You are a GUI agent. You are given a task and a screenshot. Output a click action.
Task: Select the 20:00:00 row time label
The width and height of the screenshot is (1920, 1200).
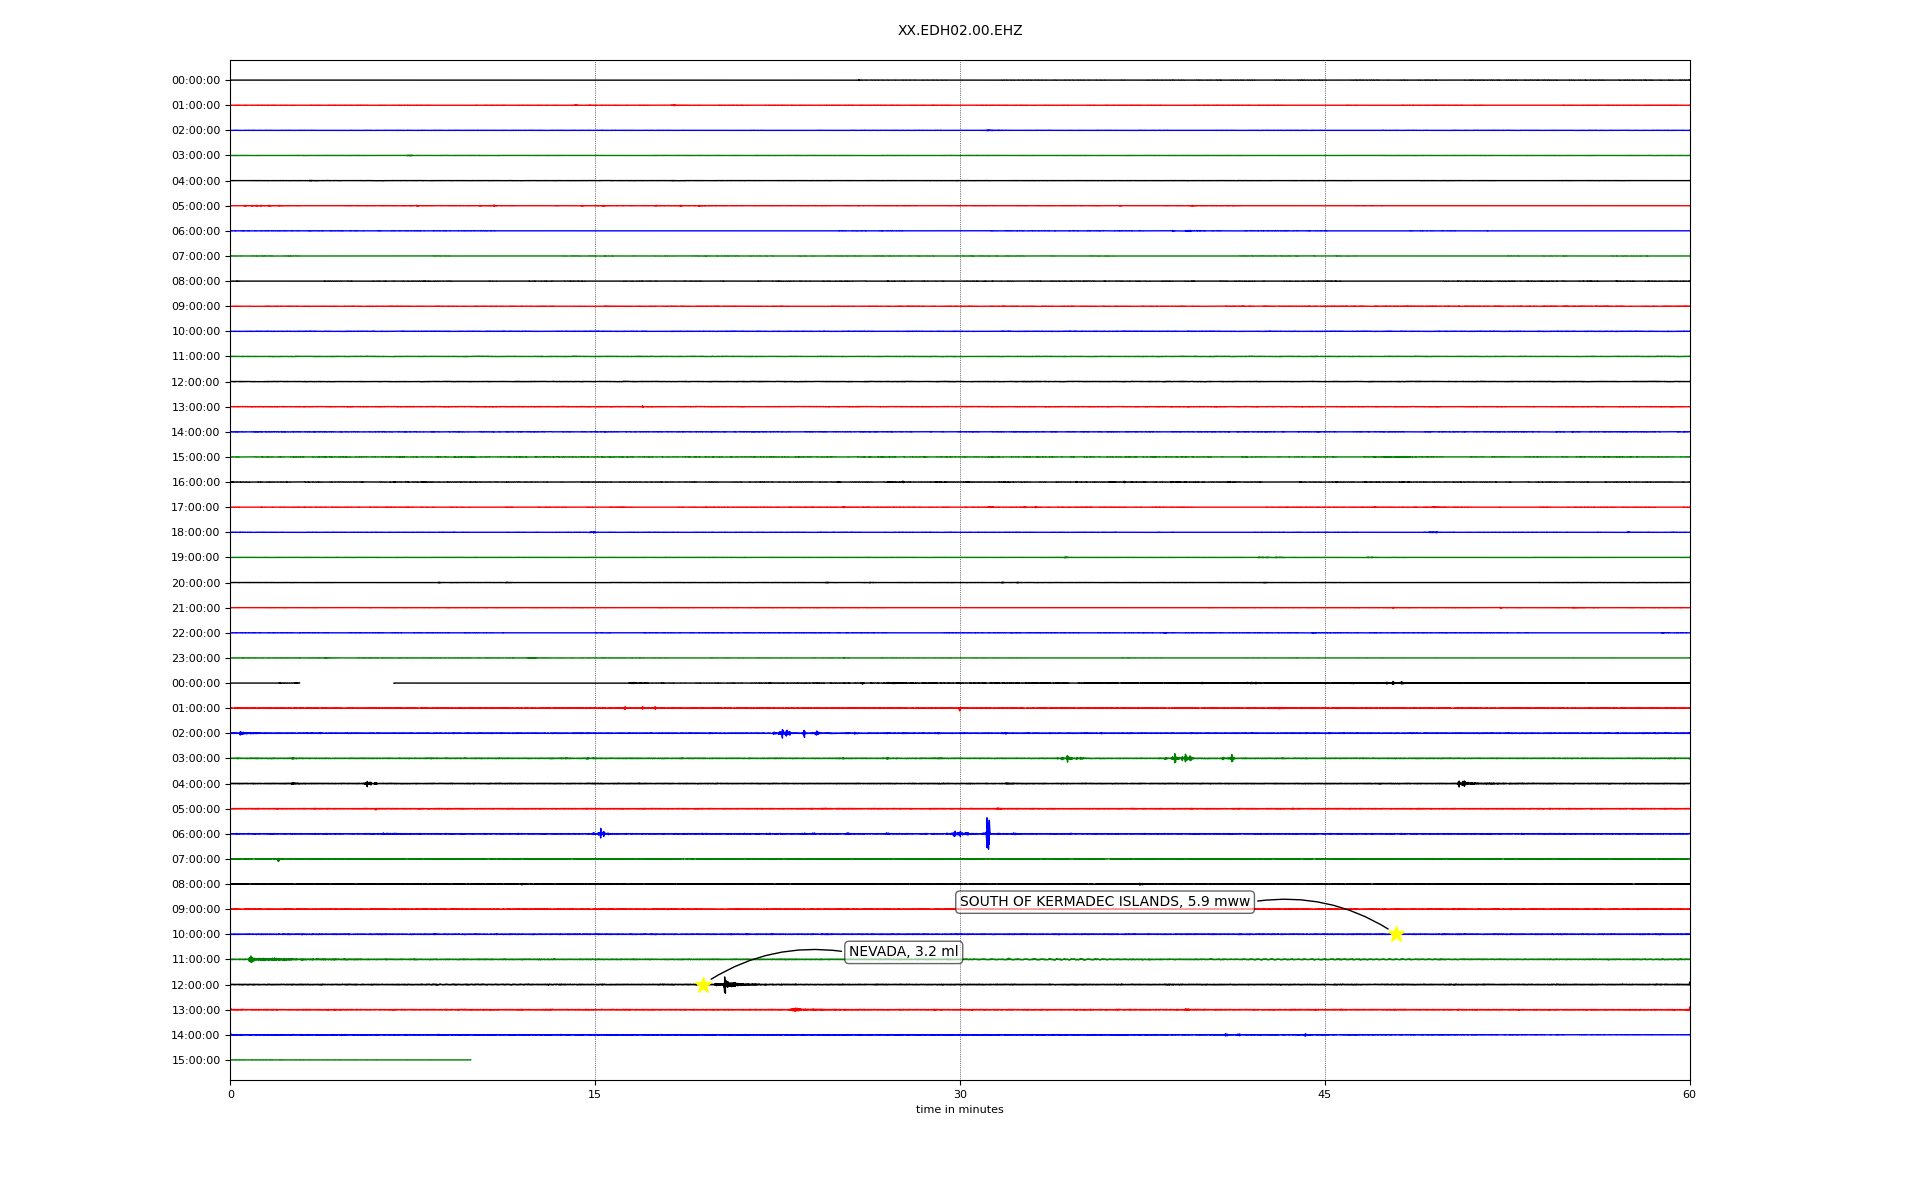coord(196,583)
